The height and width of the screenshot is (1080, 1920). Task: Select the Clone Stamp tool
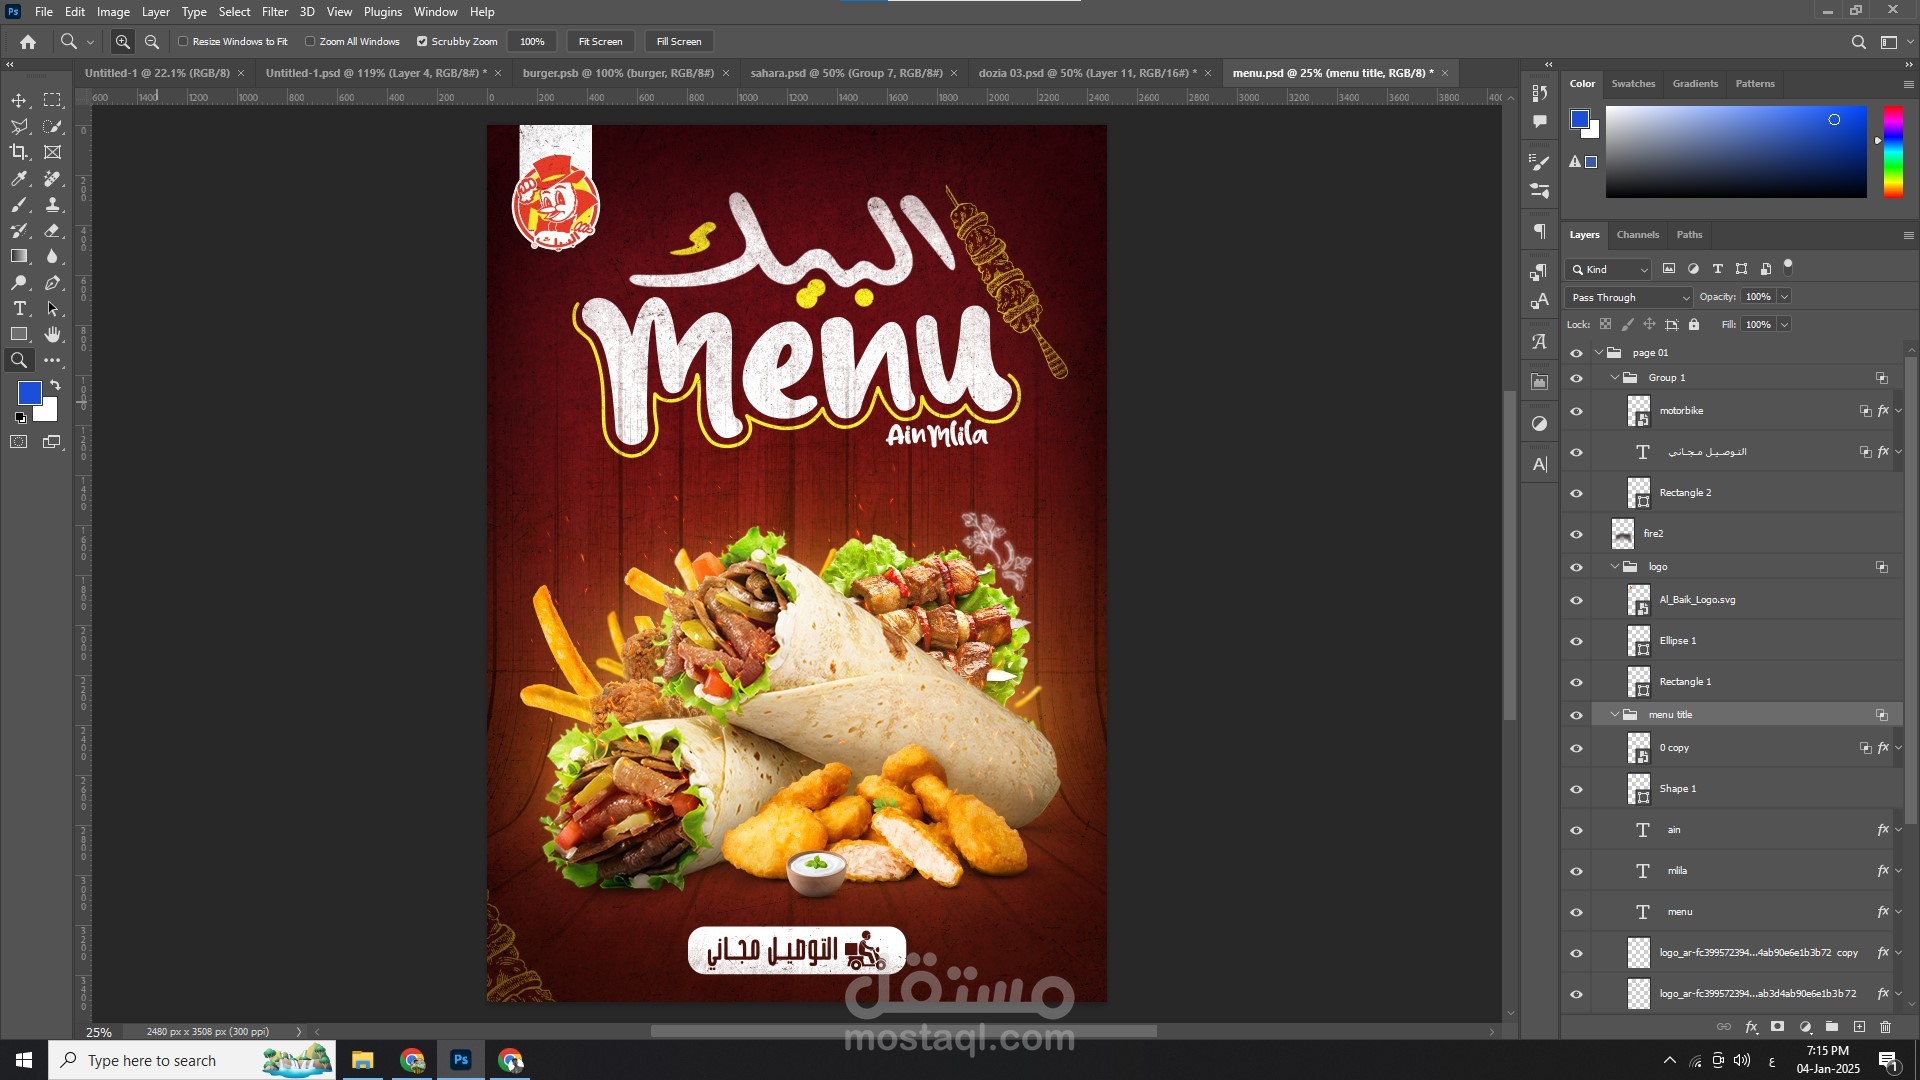(53, 204)
